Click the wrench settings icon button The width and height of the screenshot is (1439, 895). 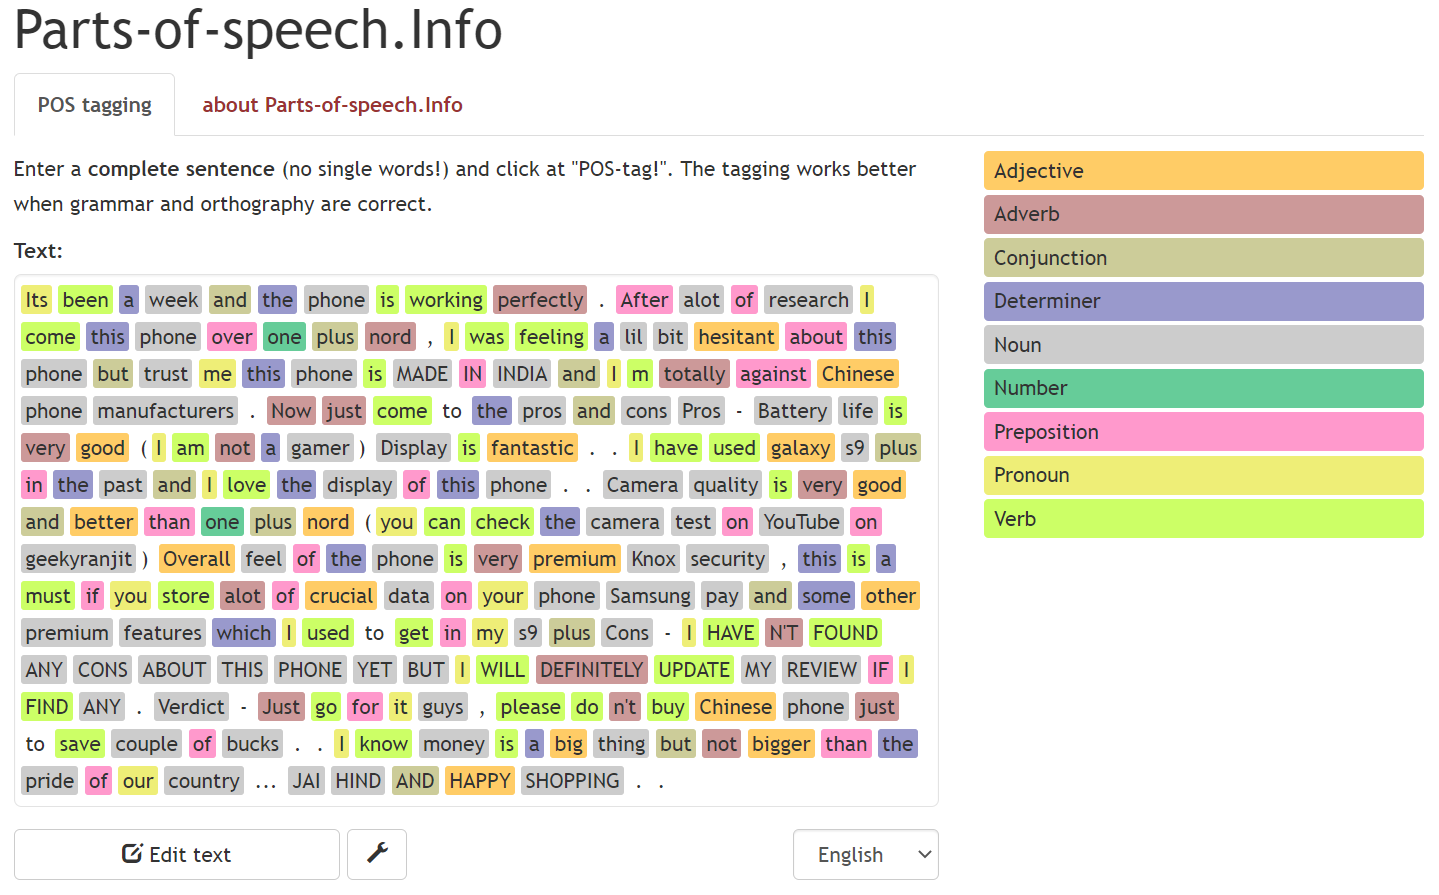pyautogui.click(x=377, y=854)
